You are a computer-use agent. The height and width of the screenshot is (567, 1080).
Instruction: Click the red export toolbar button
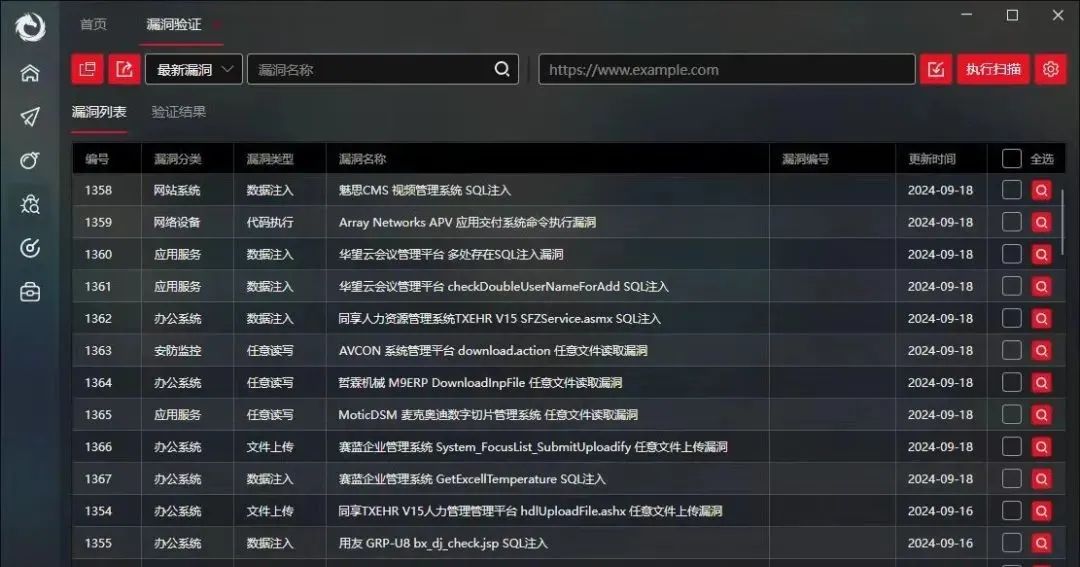click(124, 70)
